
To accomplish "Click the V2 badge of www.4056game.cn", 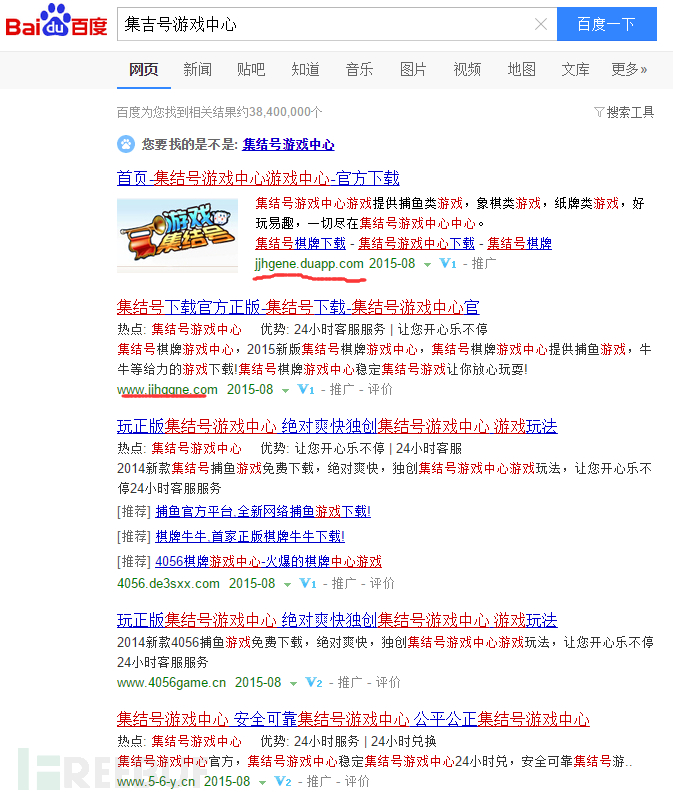I will click(x=314, y=683).
